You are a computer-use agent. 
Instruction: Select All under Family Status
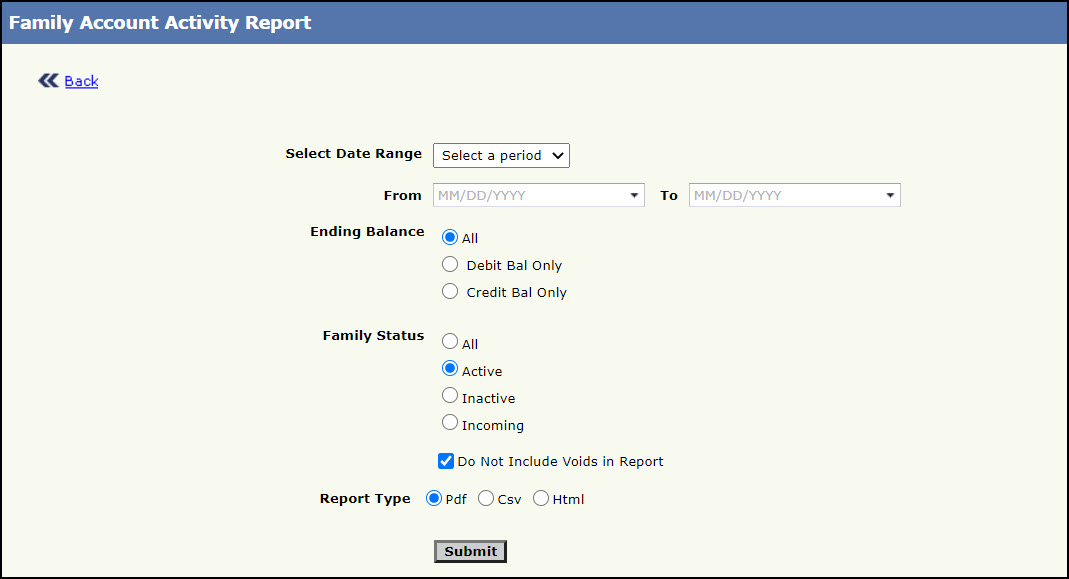pos(450,342)
